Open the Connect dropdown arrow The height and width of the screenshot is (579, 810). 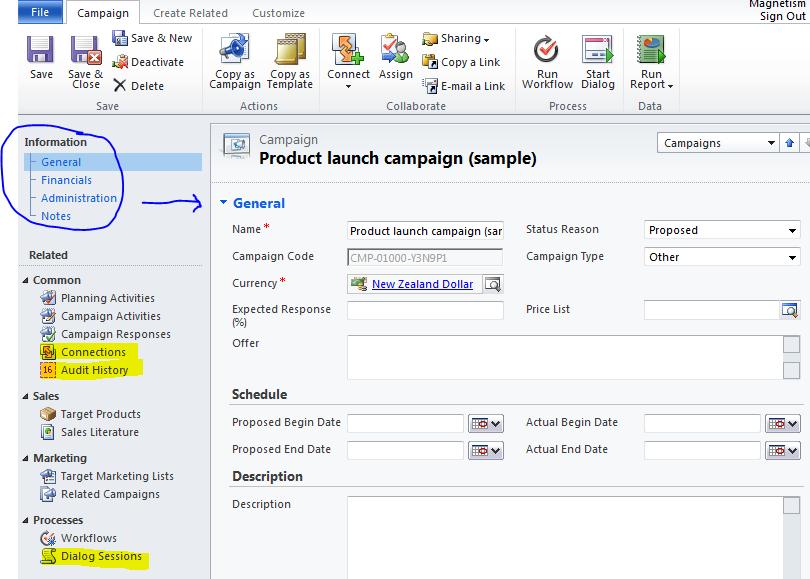click(x=348, y=86)
